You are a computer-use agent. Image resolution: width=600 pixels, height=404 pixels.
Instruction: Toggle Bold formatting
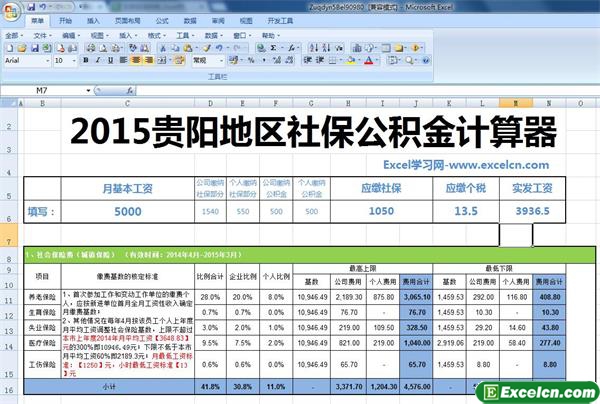[x=86, y=60]
